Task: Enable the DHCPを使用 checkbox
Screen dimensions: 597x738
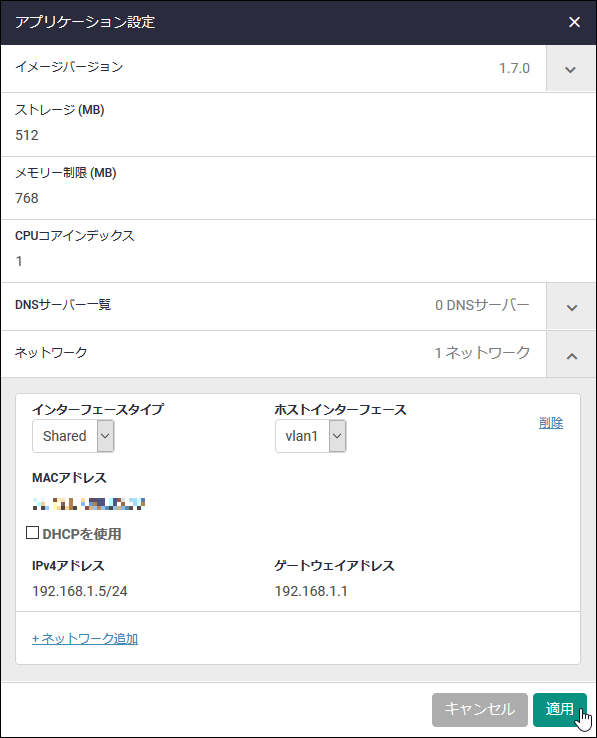Action: pyautogui.click(x=32, y=533)
